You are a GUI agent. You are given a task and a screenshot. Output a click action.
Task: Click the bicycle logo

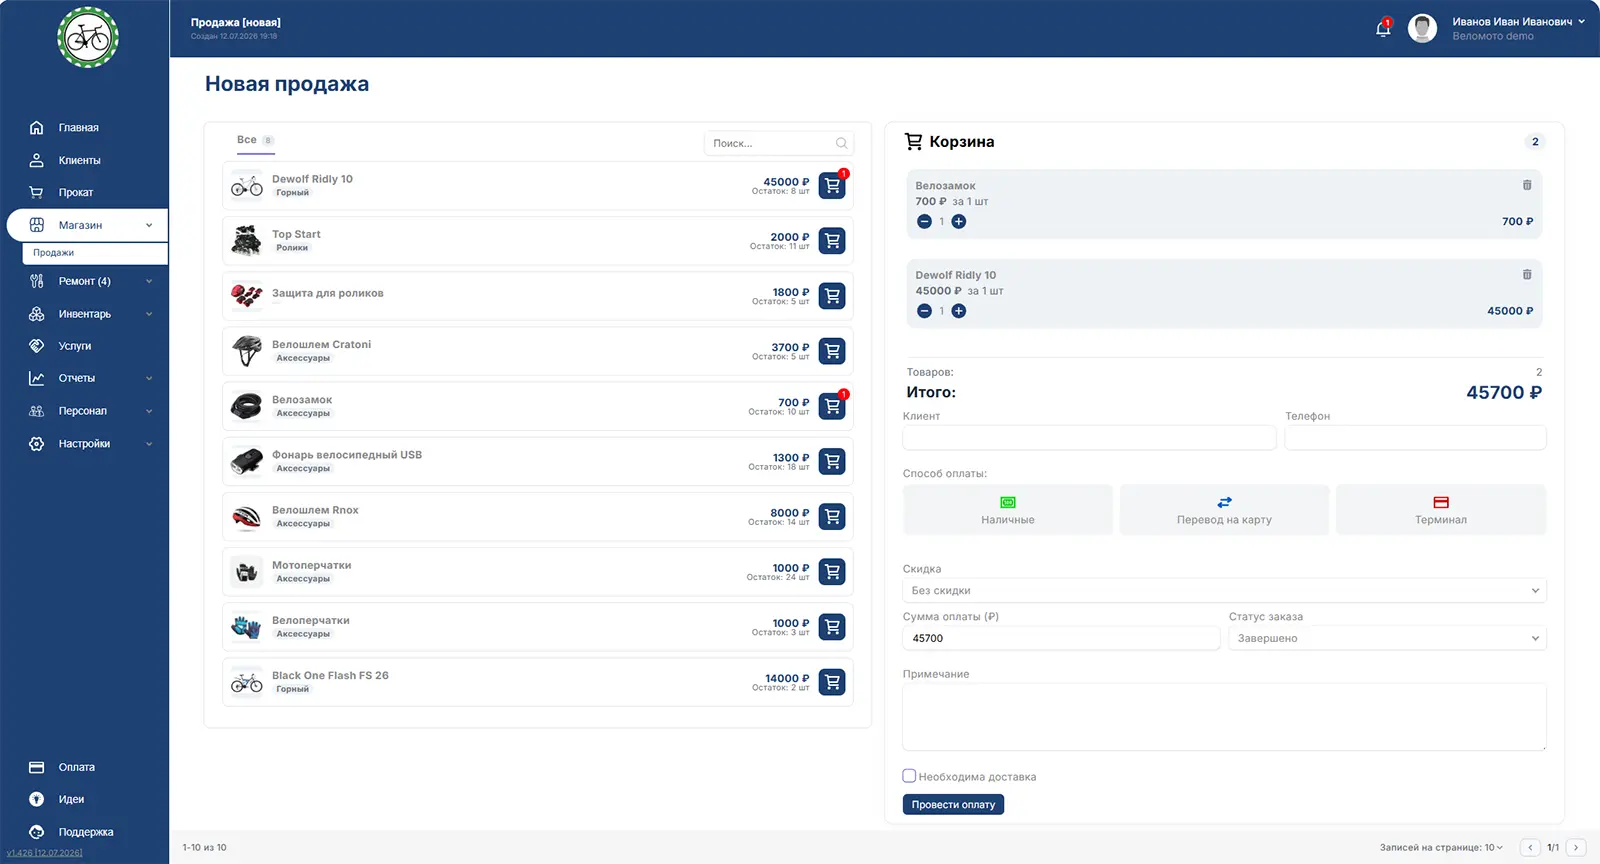(x=88, y=38)
